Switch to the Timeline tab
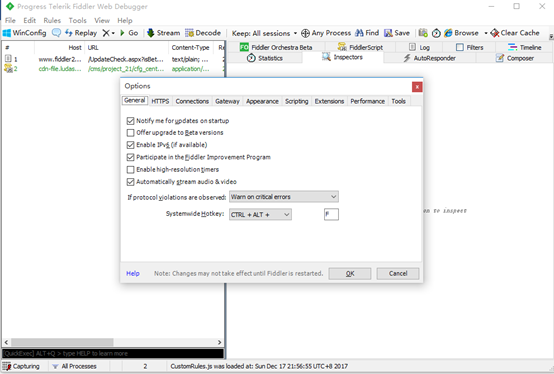Screen dimensions: 554x374 pos(524,47)
